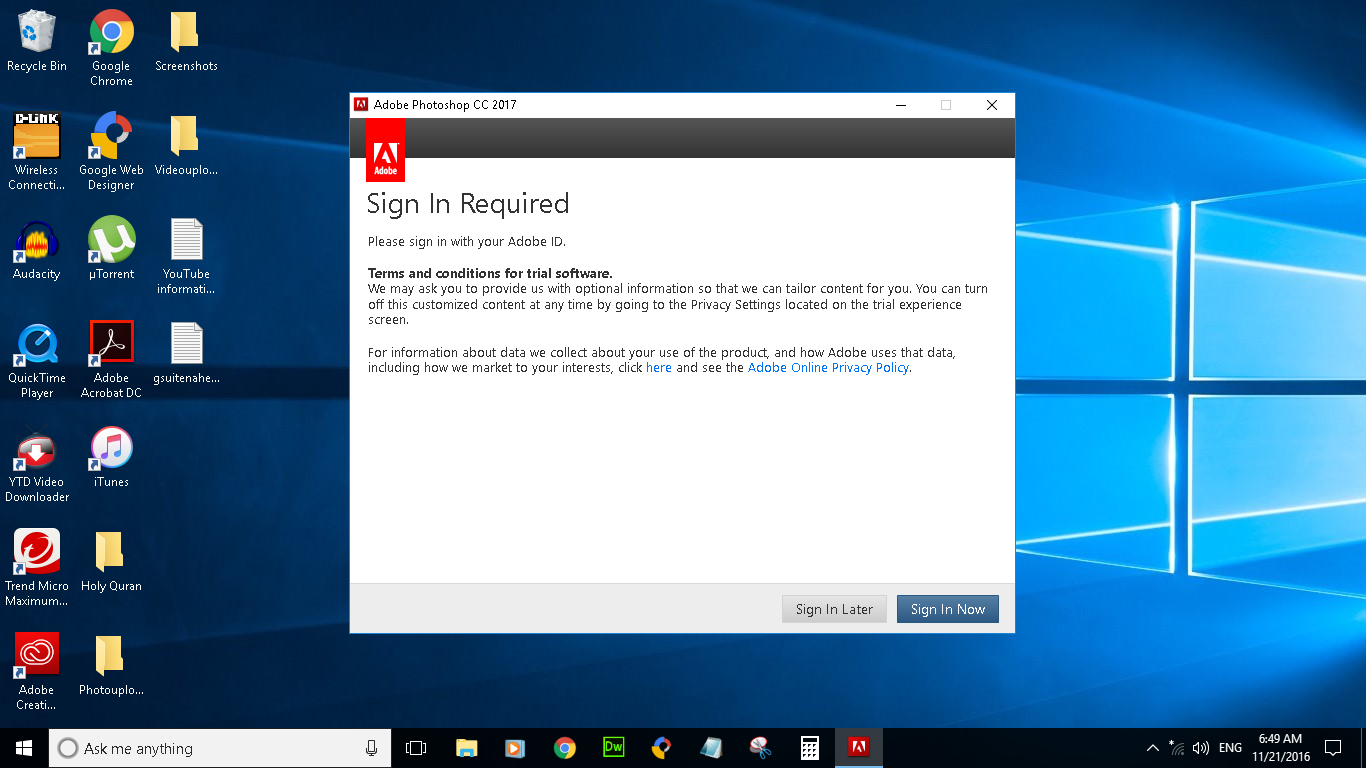This screenshot has width=1366, height=768.
Task: Open the clock showing 6:49 AM
Action: pos(1281,748)
